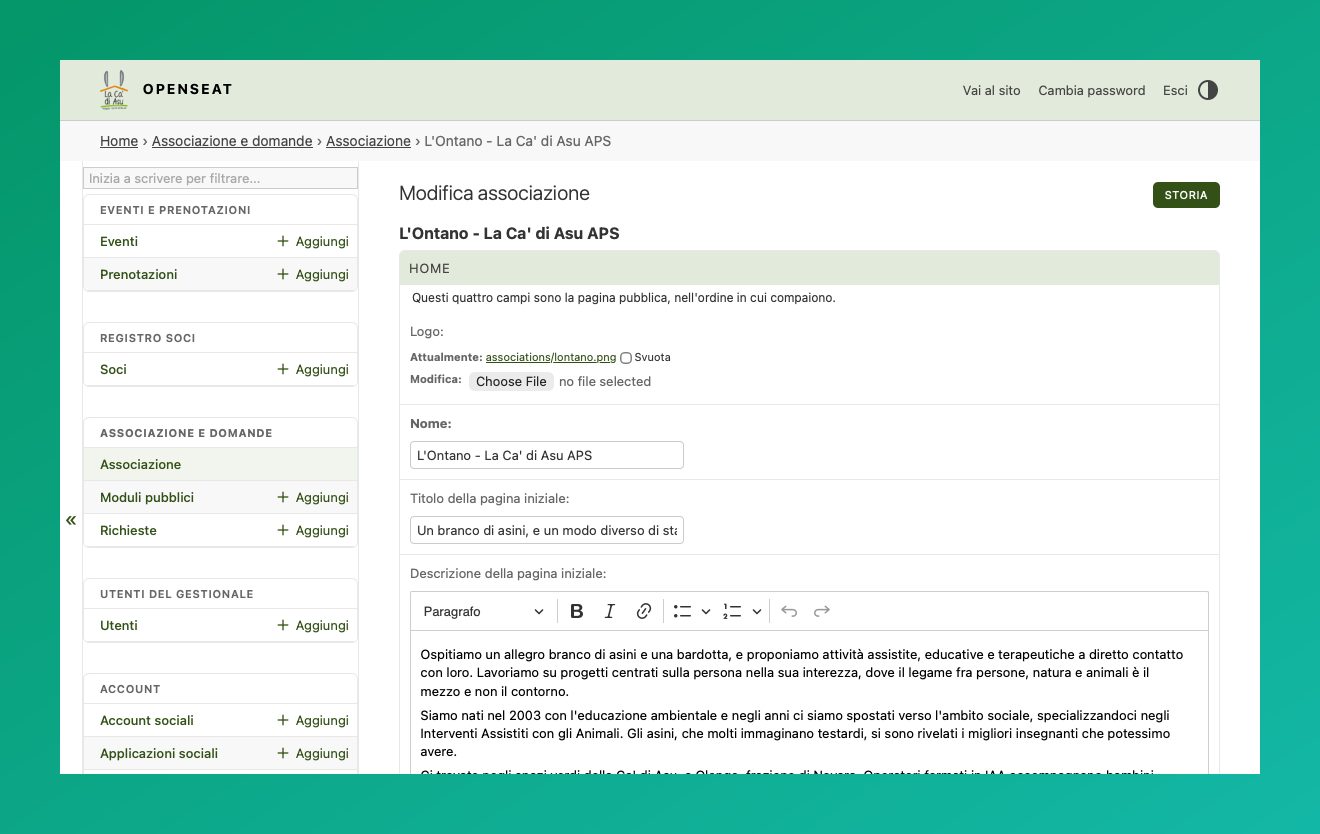Follow the Vai al sito link
Viewport: 1320px width, 834px height.
[x=992, y=90]
